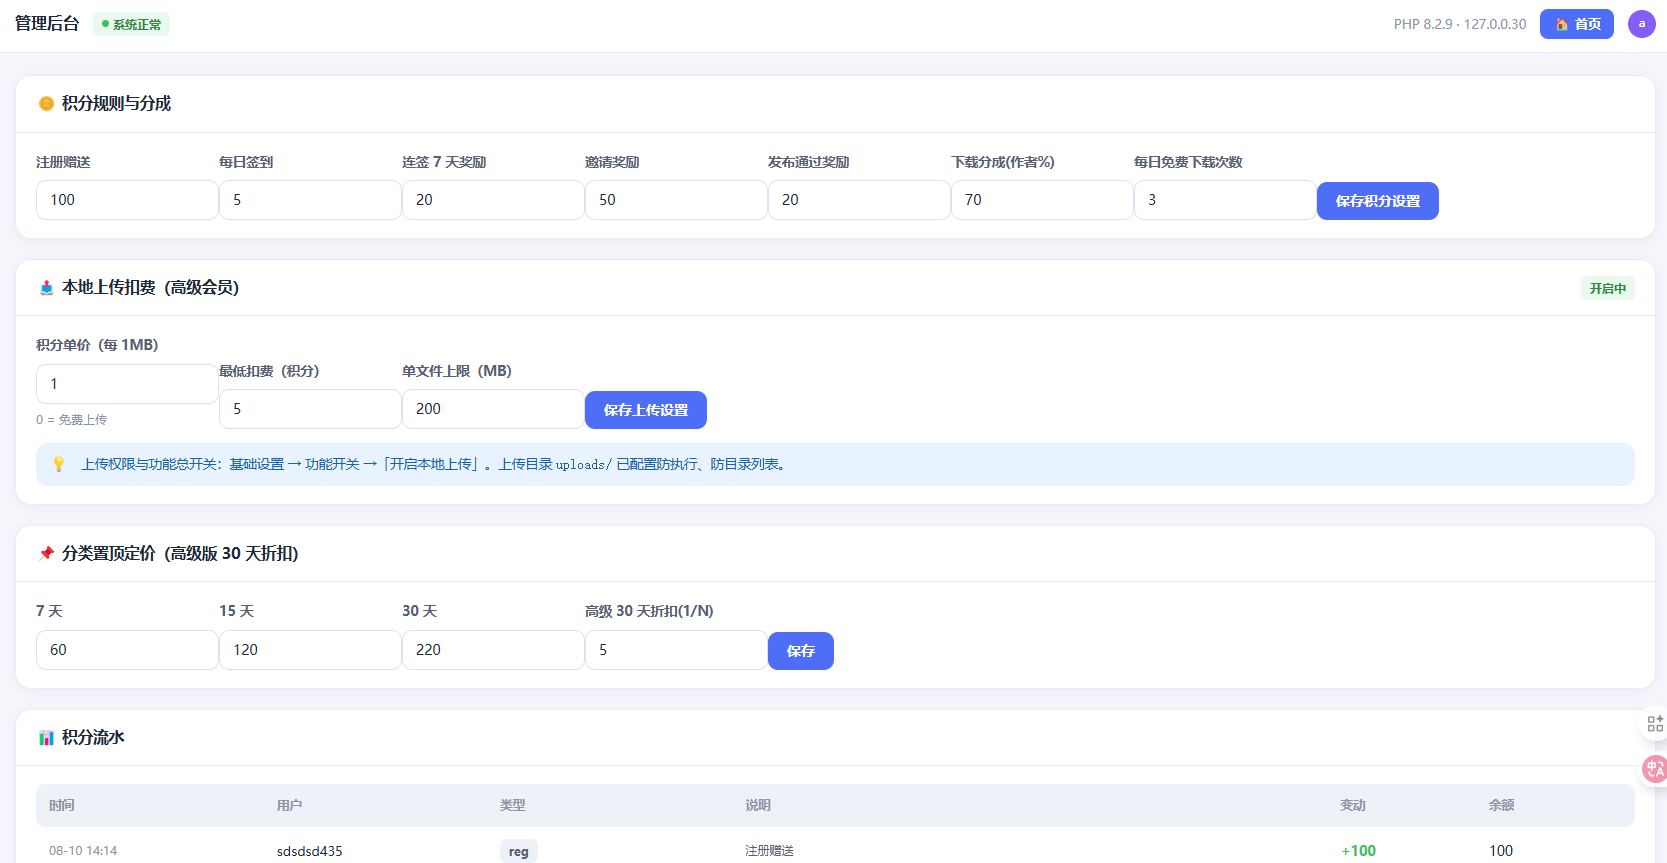Focus the 连签 7 天奖励 input

point(493,200)
